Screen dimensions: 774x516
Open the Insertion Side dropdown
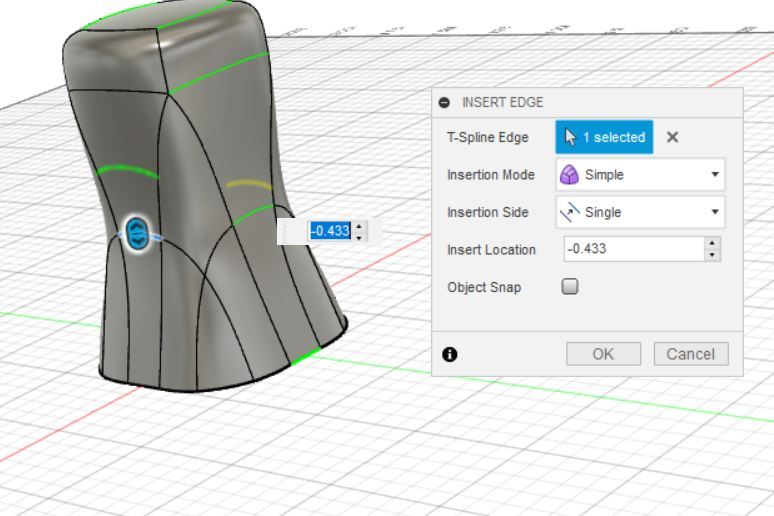[640, 212]
